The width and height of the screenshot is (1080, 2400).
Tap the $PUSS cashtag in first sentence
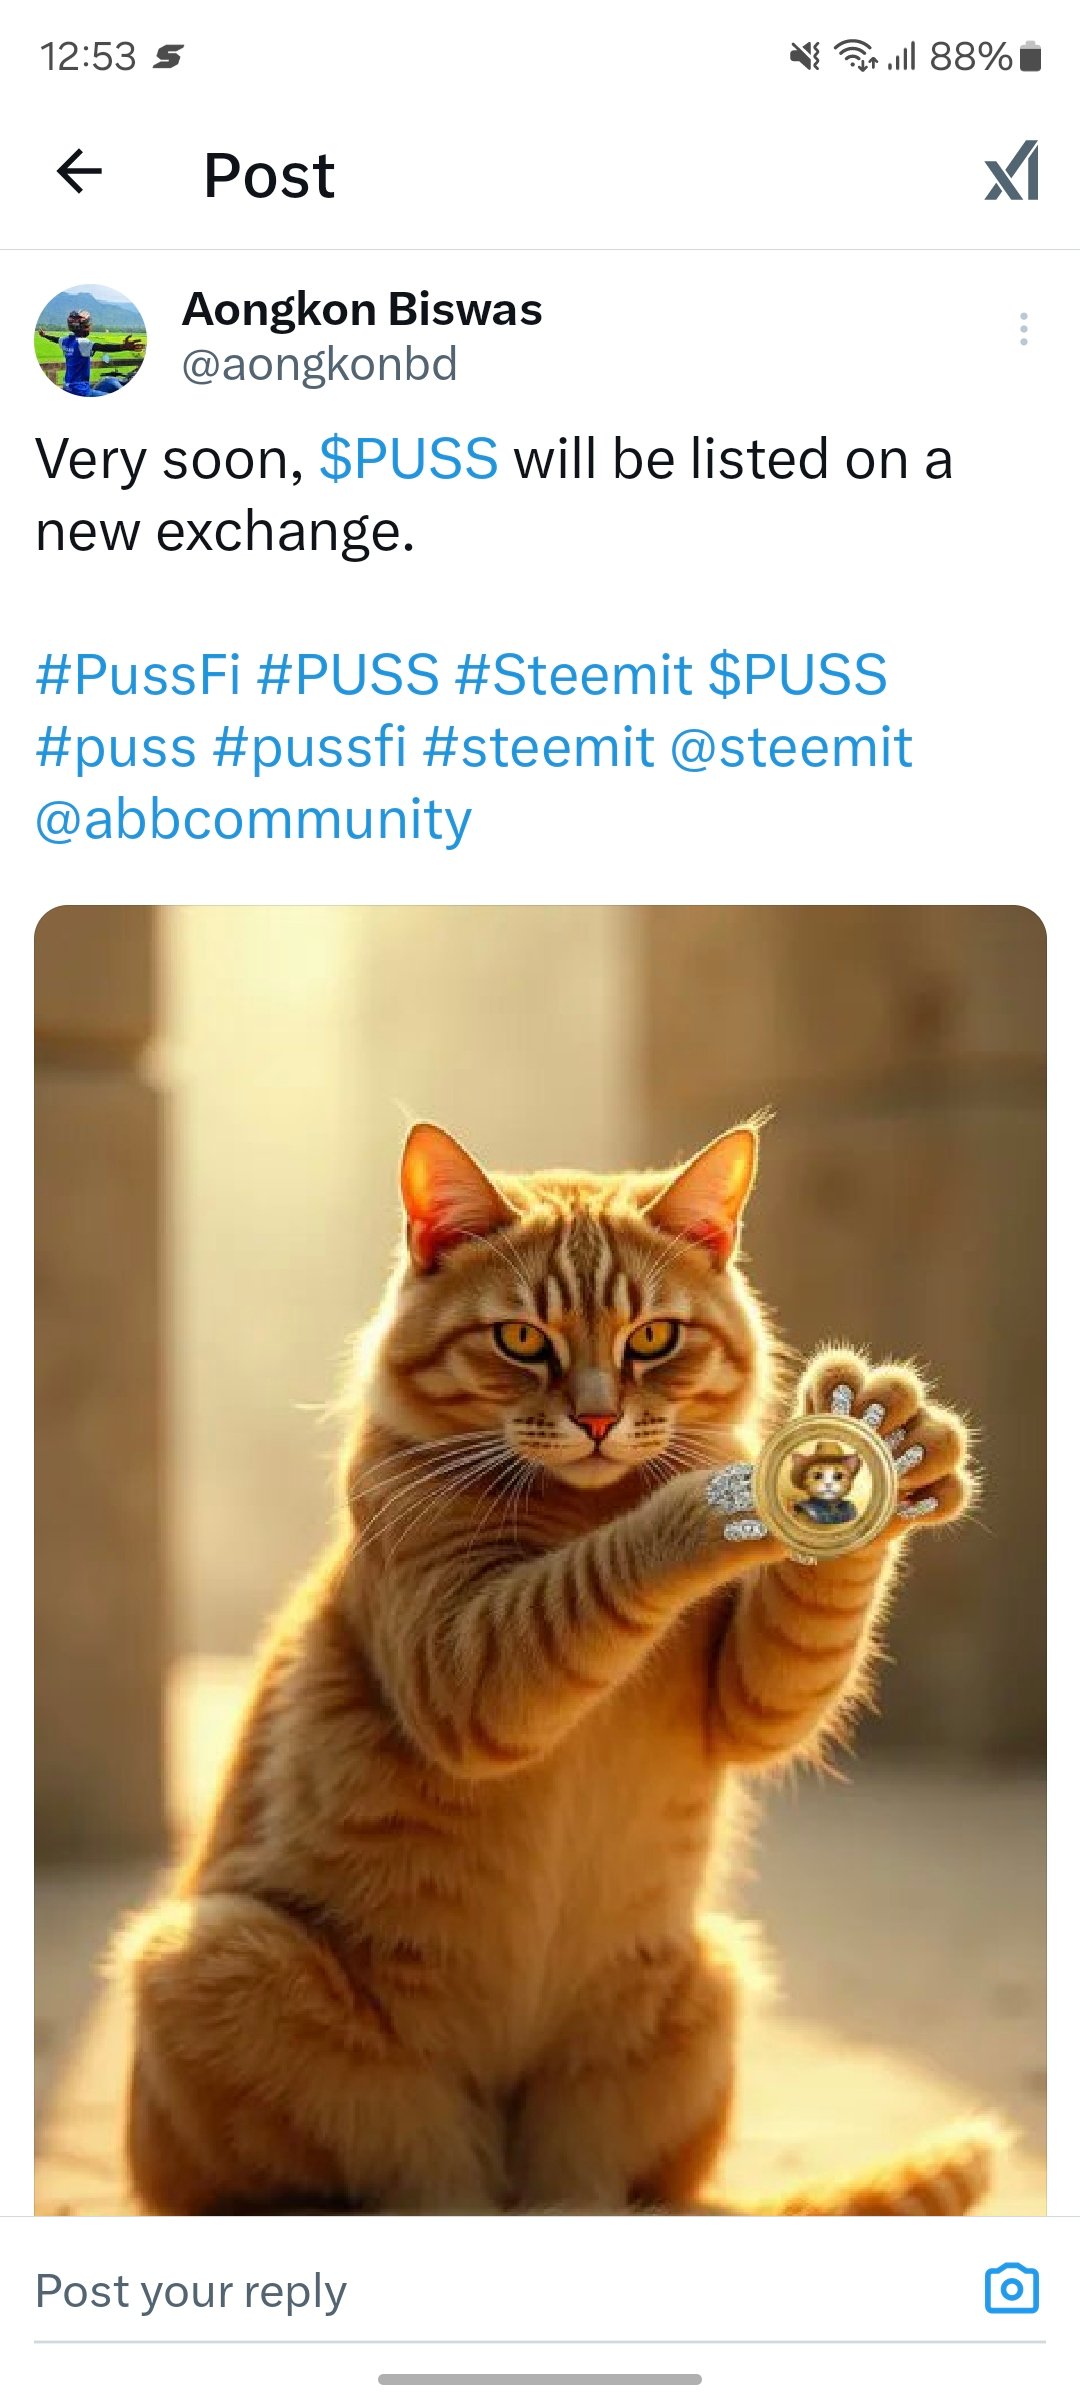coord(408,459)
